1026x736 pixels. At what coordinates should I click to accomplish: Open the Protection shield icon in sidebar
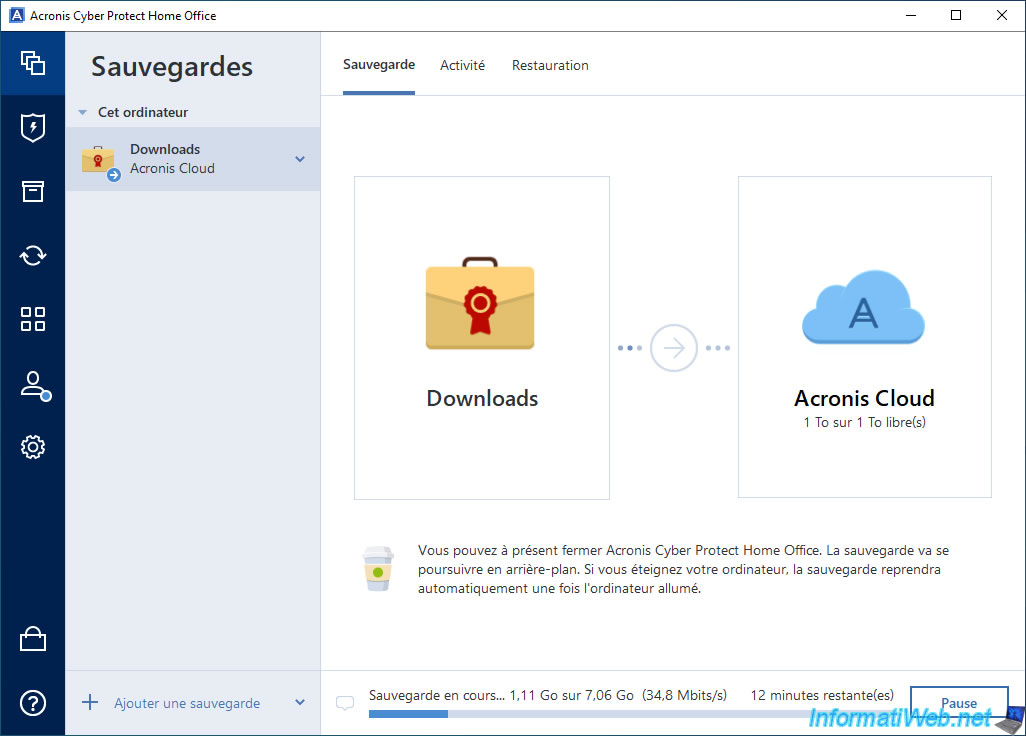(x=33, y=128)
